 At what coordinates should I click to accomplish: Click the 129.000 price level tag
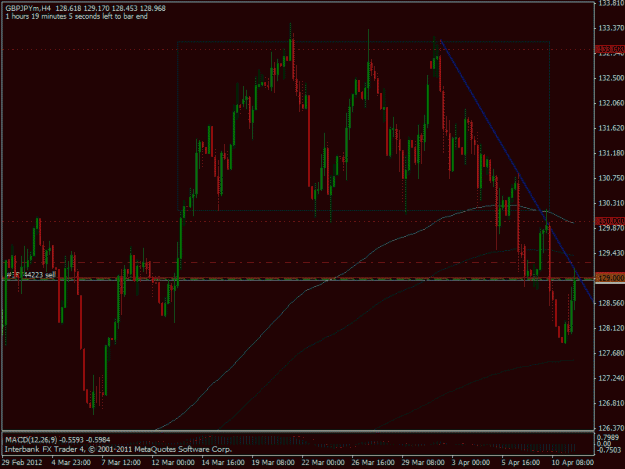(x=611, y=278)
